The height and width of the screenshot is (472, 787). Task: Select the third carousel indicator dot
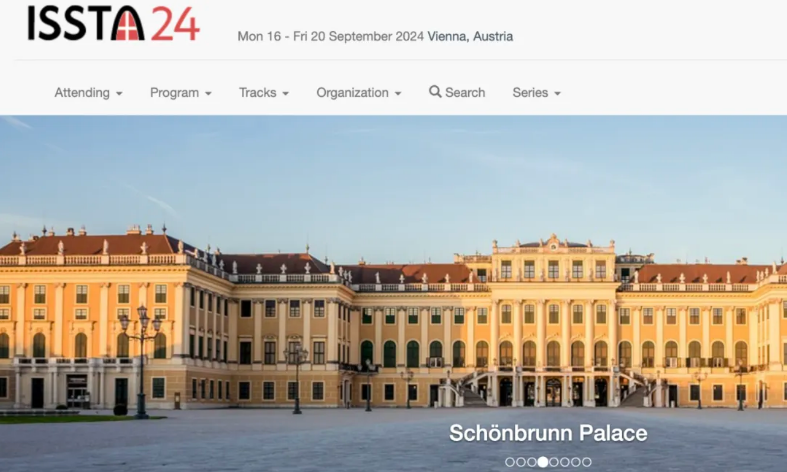pos(532,462)
